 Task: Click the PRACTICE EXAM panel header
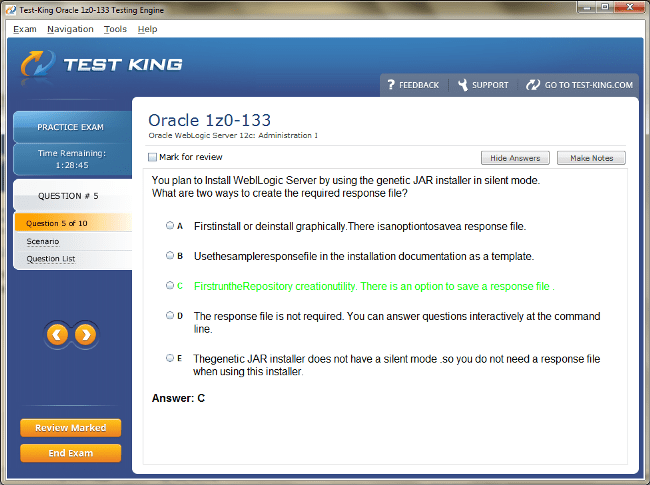click(x=73, y=127)
